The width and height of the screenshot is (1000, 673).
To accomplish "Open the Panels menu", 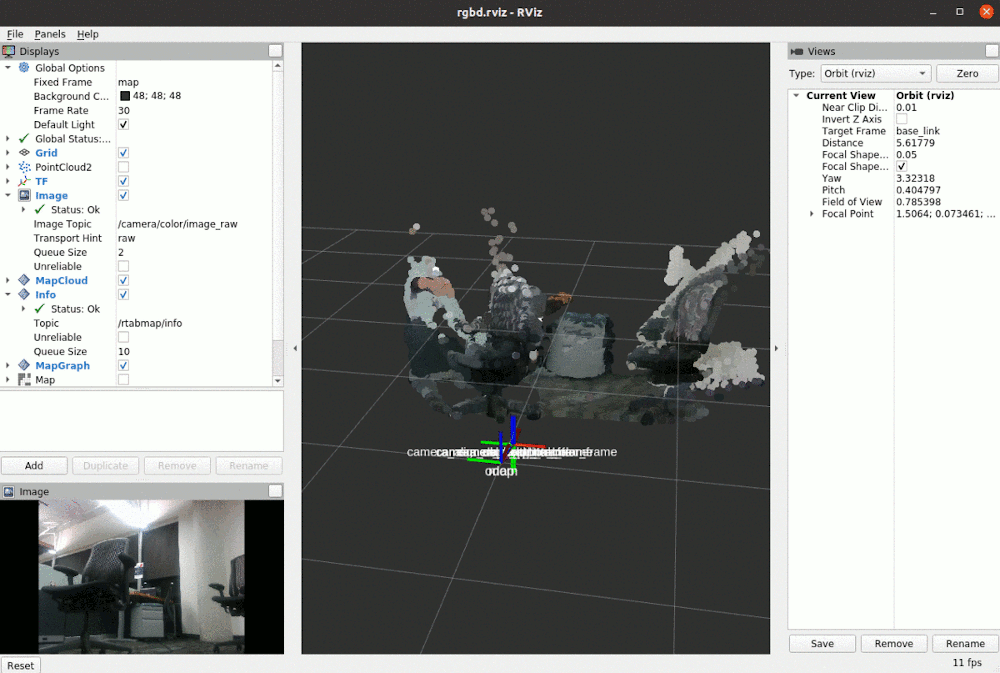I will pos(49,33).
